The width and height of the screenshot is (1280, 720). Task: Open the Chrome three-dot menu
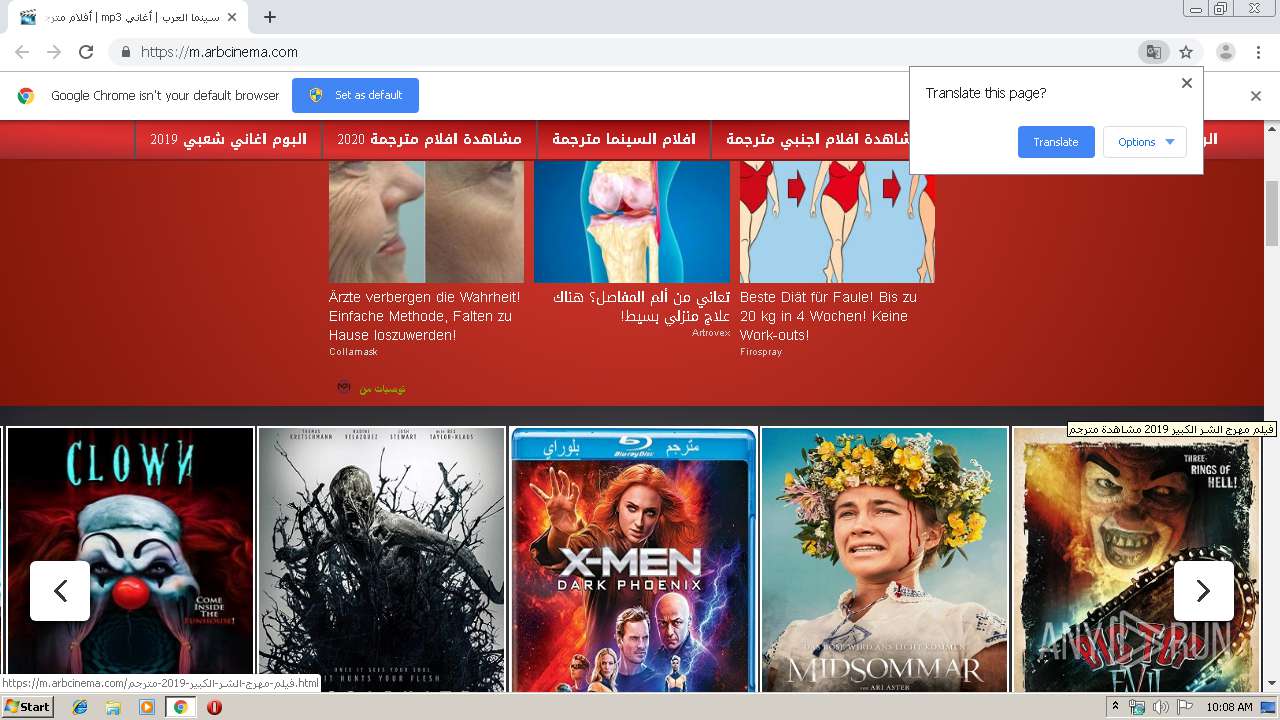(1258, 52)
